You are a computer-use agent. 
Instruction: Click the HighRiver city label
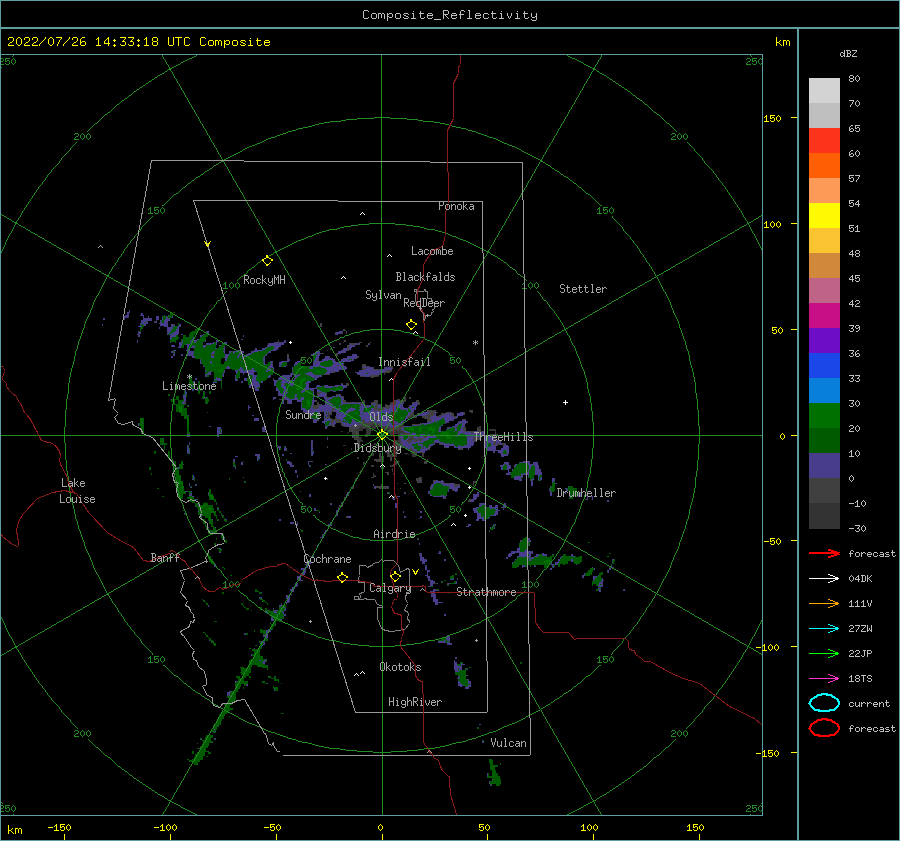point(415,702)
